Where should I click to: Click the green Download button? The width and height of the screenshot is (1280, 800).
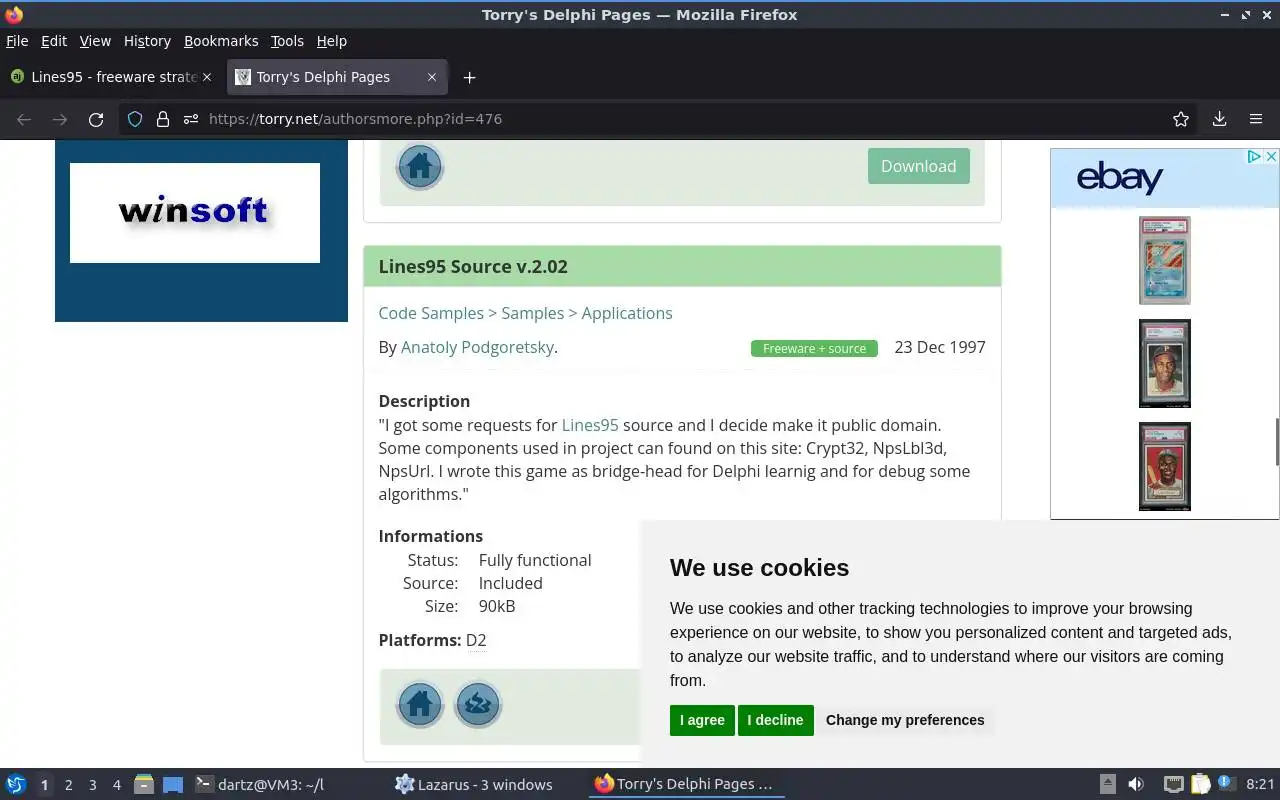918,166
